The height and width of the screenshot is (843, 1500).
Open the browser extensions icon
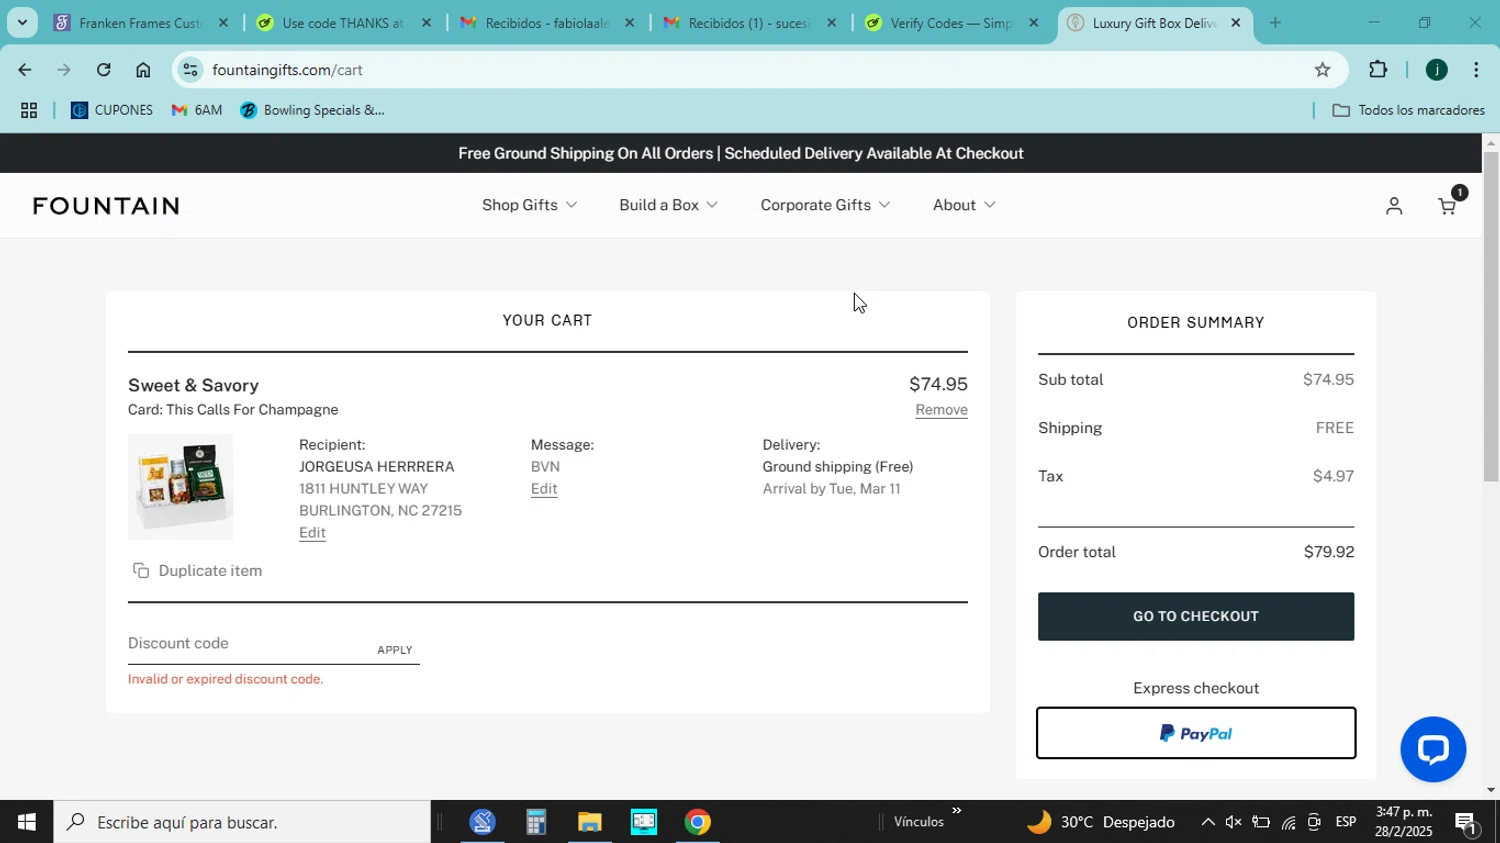[x=1378, y=70]
